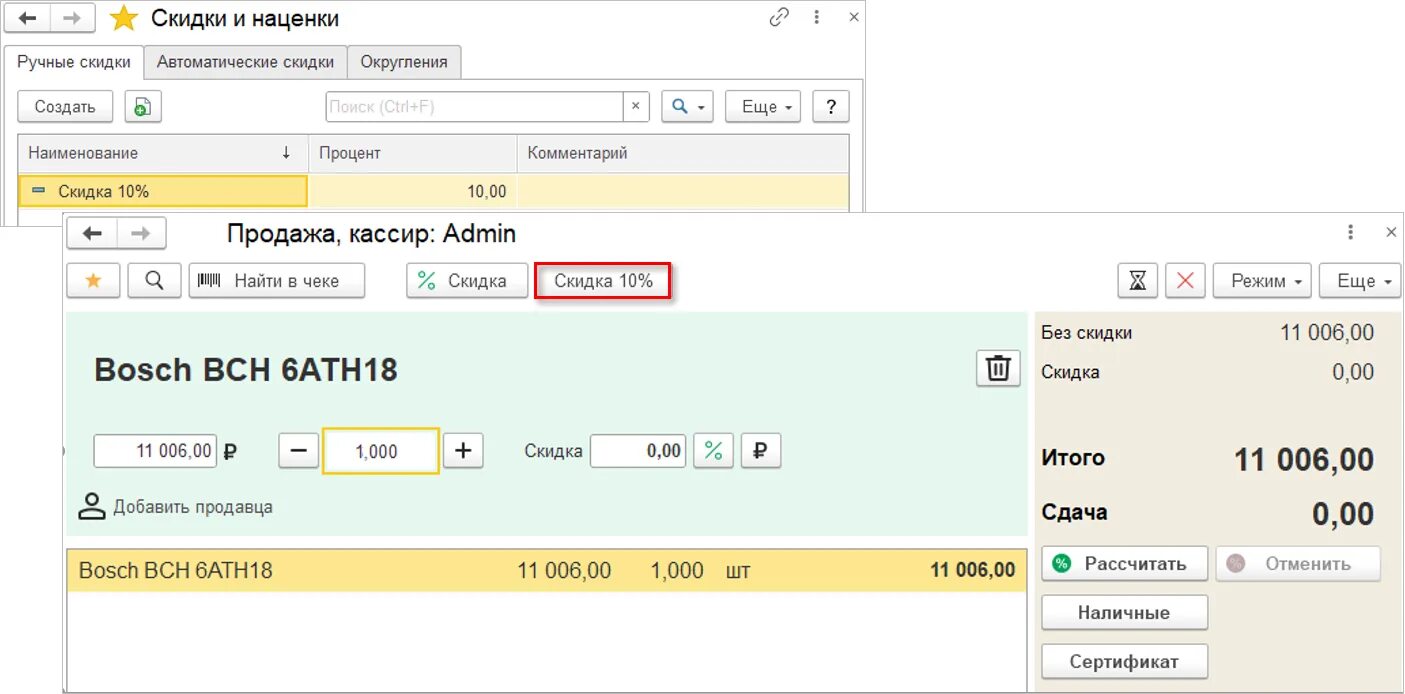Viewport: 1405px width, 694px height.
Task: Copy link icon in Скидки и наценки header
Action: coord(779,17)
